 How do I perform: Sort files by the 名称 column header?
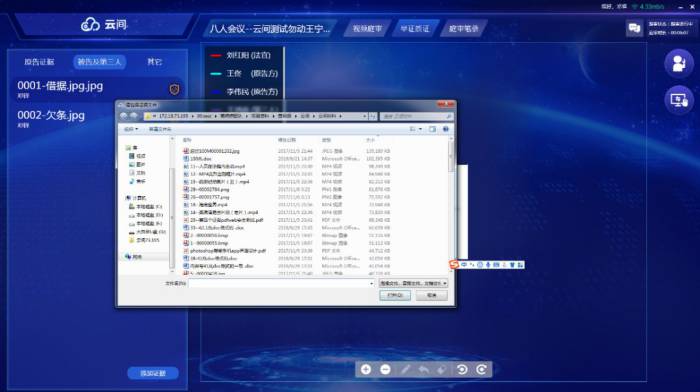click(x=188, y=140)
